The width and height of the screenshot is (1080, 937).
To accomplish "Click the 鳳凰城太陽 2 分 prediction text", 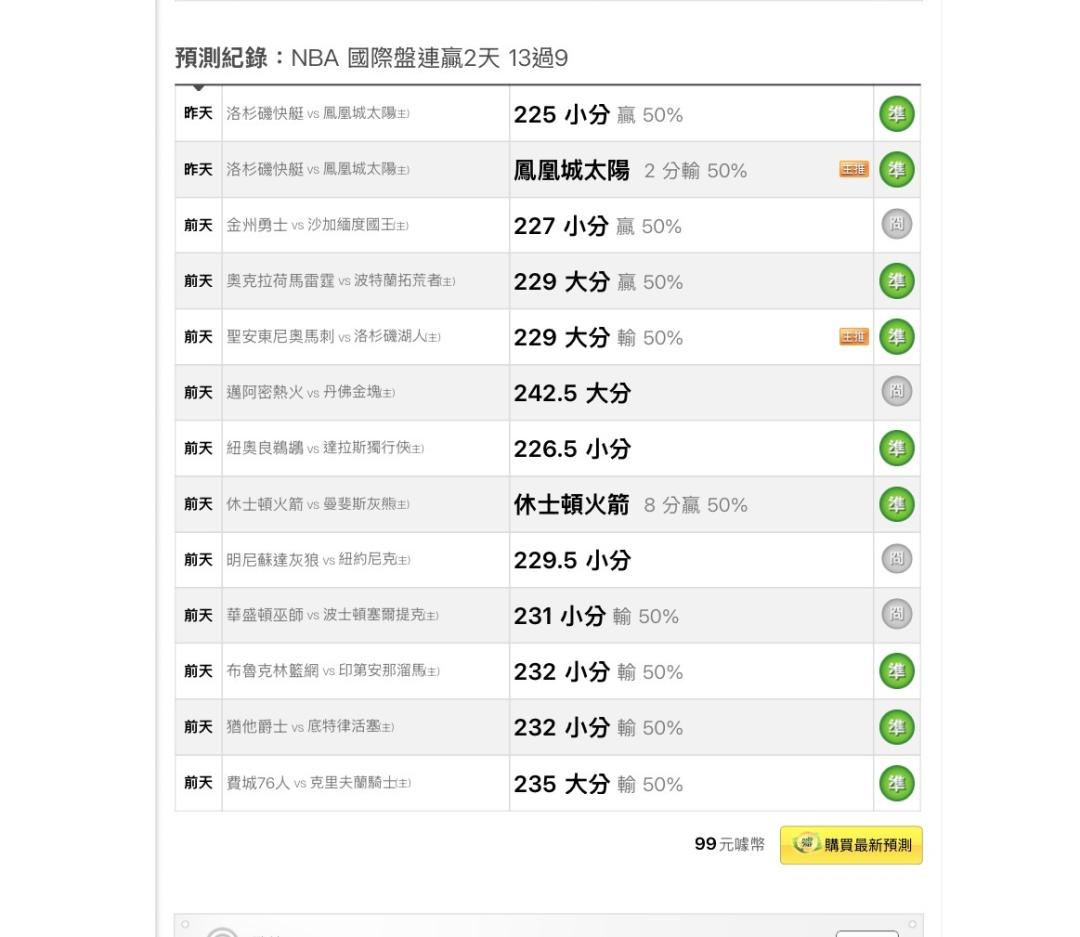I will coord(630,170).
